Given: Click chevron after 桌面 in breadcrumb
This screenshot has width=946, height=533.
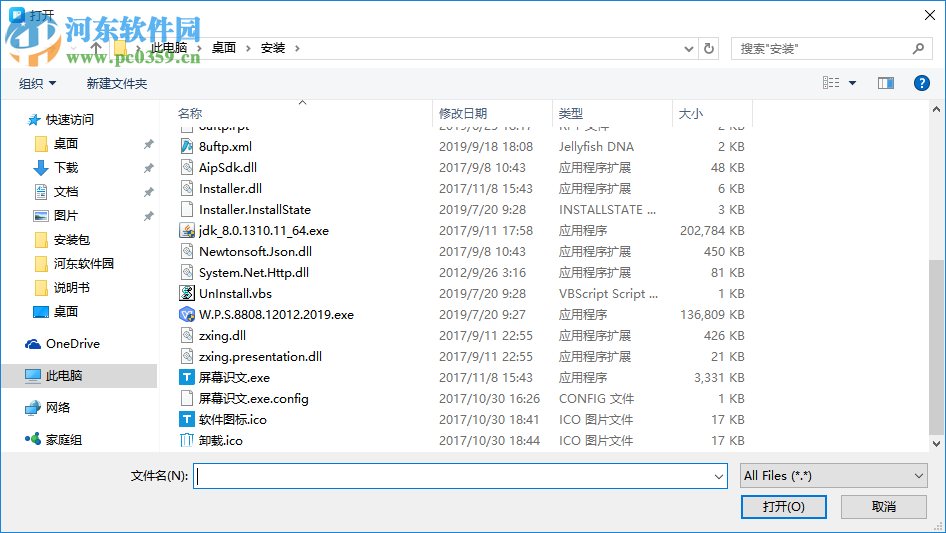Looking at the screenshot, I should [248, 48].
